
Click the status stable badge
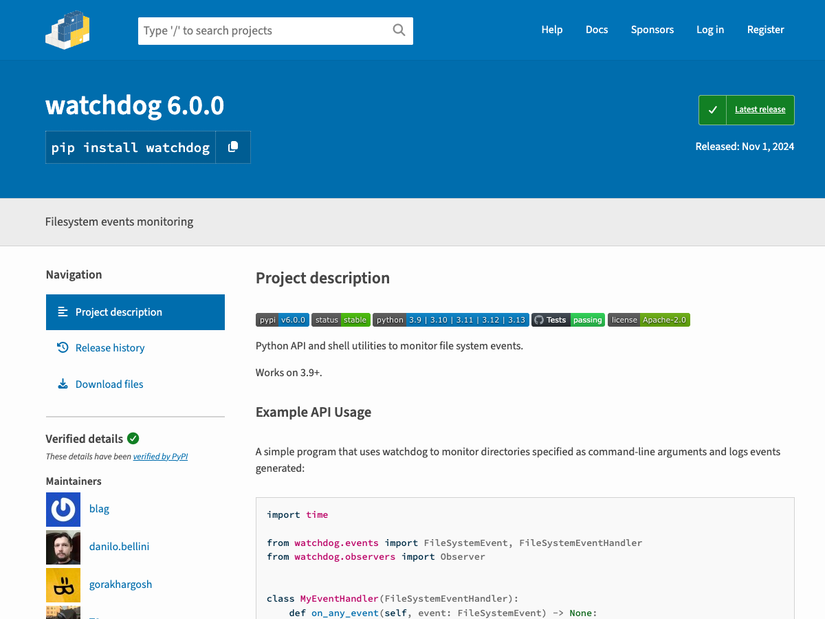pos(341,320)
